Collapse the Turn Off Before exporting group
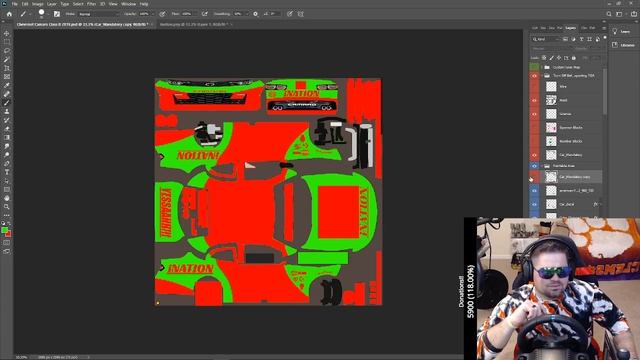Screen dimensions: 640x360 [x=542, y=76]
